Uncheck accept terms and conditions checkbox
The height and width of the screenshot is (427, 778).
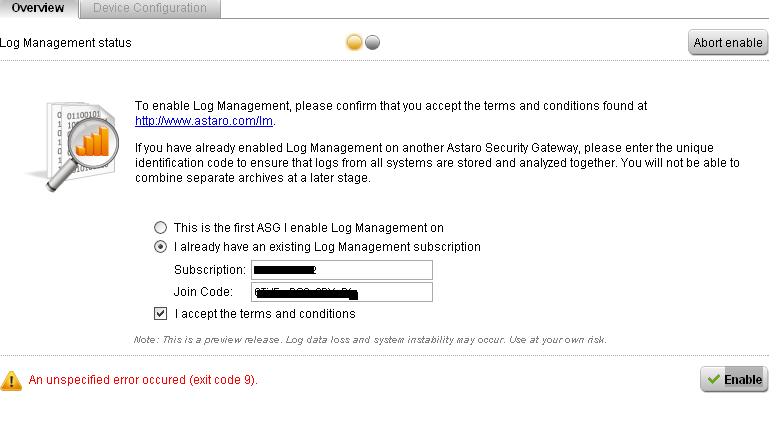point(161,313)
